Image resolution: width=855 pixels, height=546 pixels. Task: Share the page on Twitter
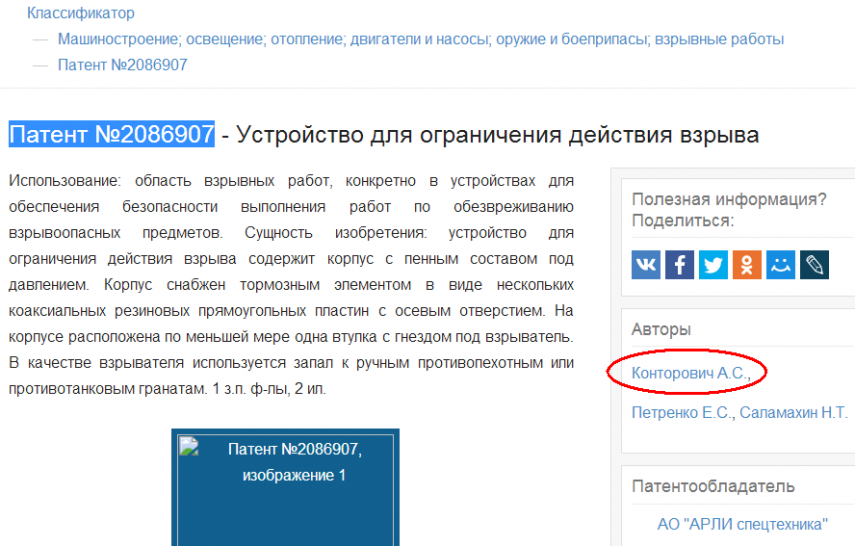pyautogui.click(x=713, y=265)
